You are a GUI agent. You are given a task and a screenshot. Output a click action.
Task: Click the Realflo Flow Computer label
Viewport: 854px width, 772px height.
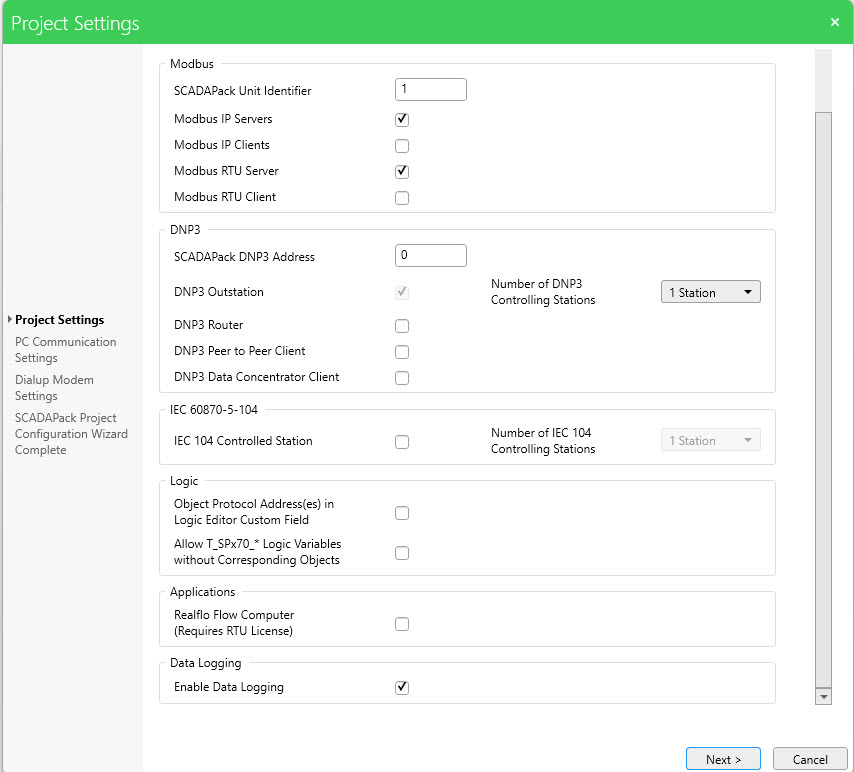pyautogui.click(x=234, y=623)
